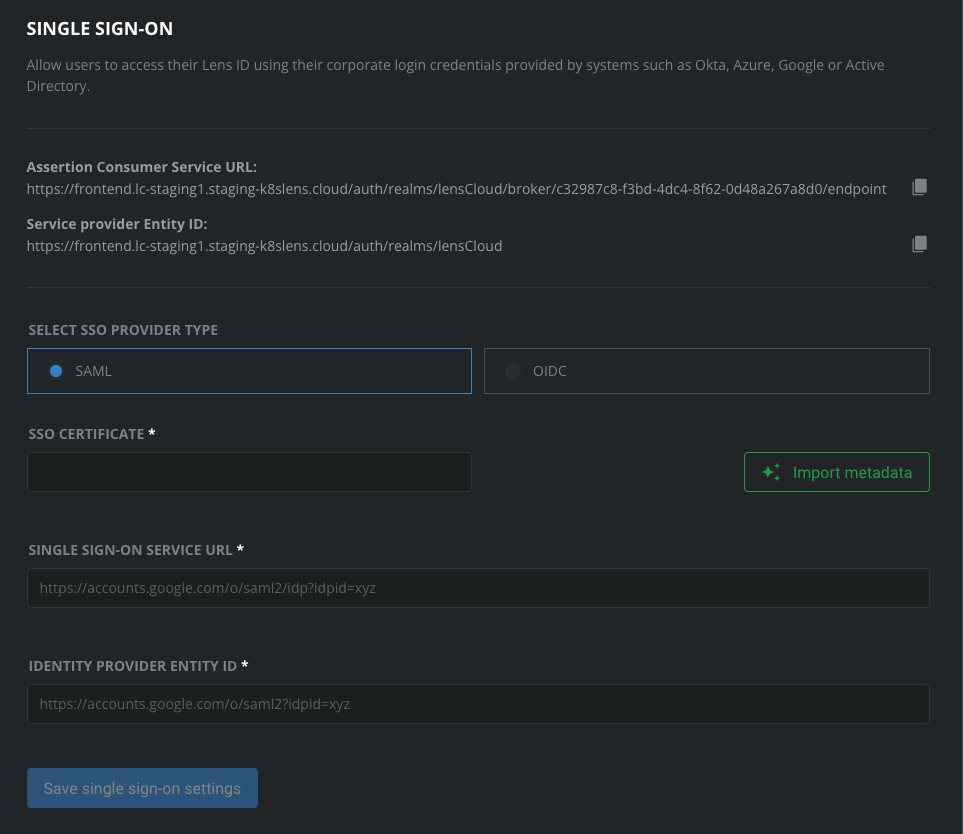Copy the Service provider Entity ID
The height and width of the screenshot is (834, 963).
[919, 244]
